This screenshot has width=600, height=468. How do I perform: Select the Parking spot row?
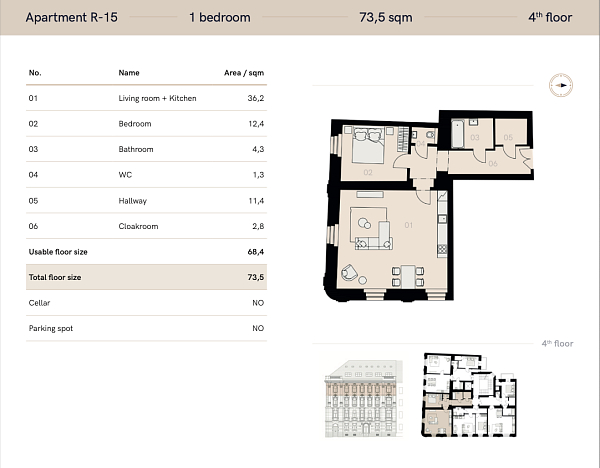pyautogui.click(x=146, y=328)
